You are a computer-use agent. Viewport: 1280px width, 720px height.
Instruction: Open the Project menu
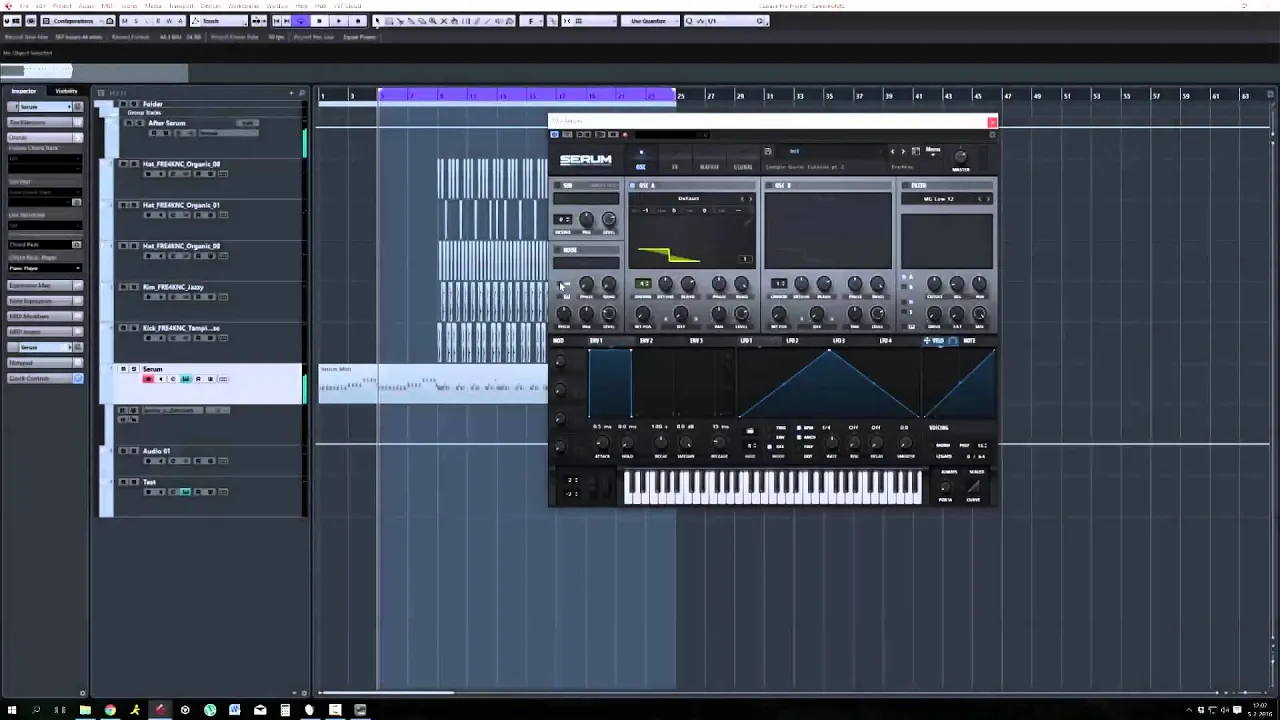click(x=62, y=6)
